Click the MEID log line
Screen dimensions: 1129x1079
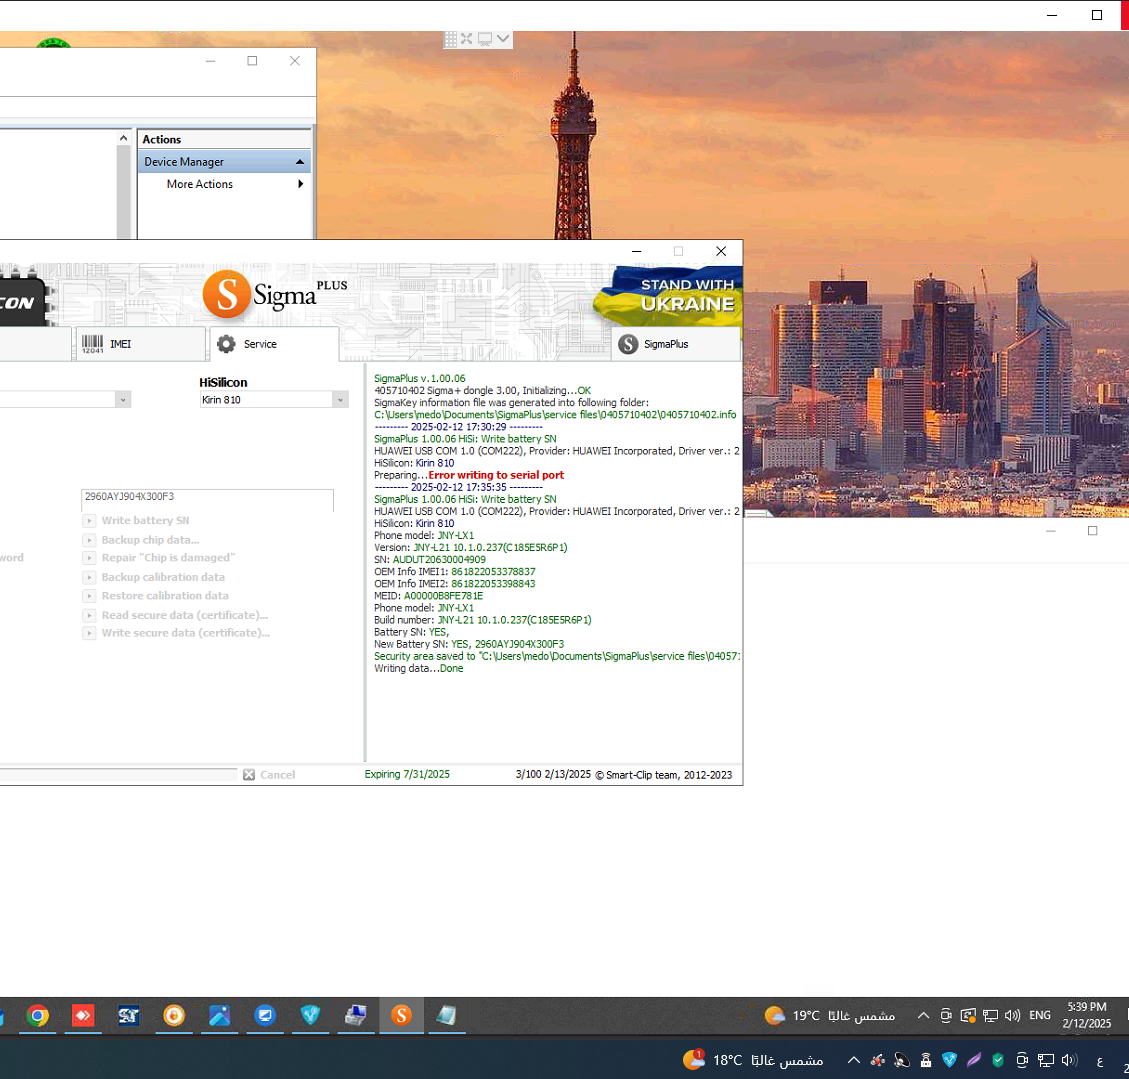pos(428,596)
